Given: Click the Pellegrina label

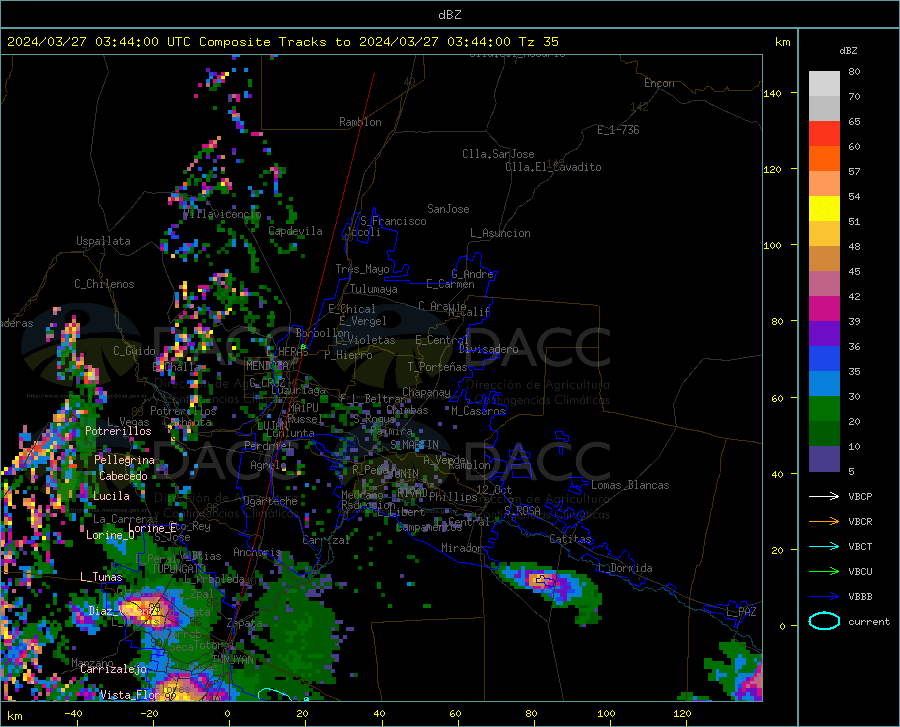Looking at the screenshot, I should [124, 460].
